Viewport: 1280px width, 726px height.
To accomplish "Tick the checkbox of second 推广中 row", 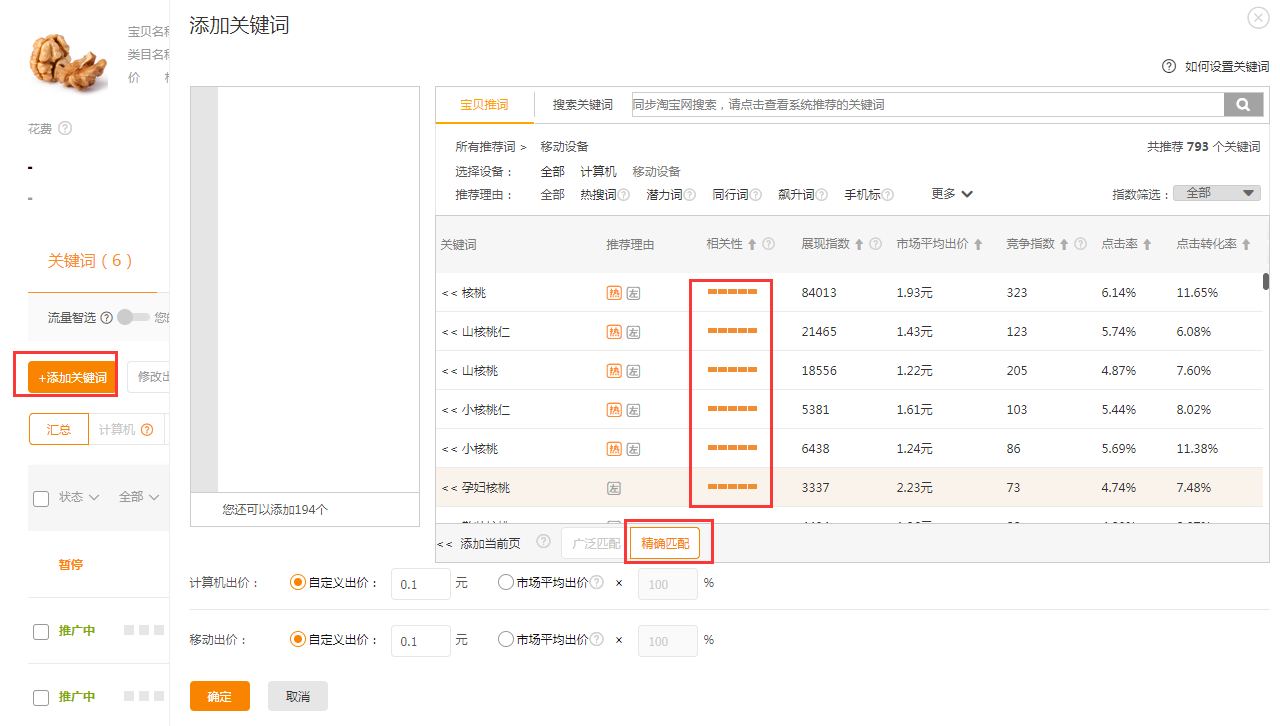I will coord(41,697).
